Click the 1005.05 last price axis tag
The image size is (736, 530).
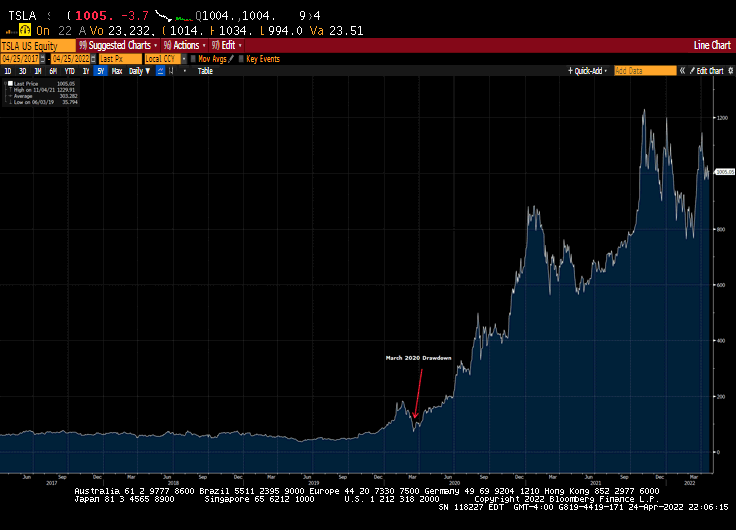pos(724,172)
